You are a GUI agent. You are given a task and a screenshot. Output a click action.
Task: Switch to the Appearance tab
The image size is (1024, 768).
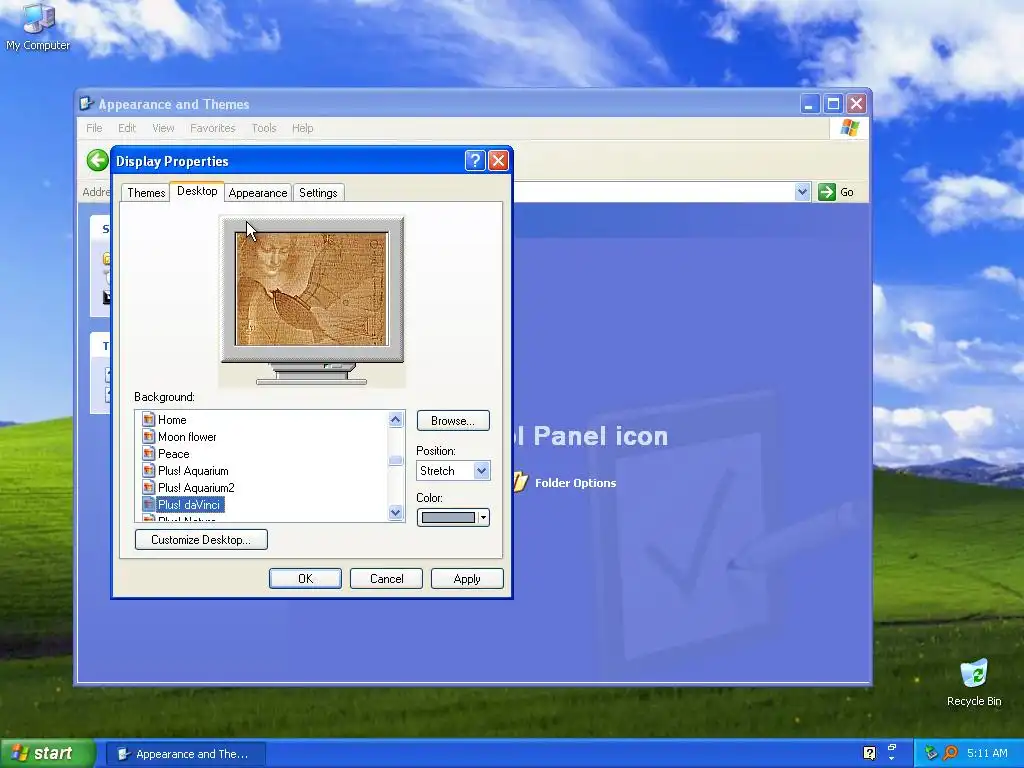[258, 193]
